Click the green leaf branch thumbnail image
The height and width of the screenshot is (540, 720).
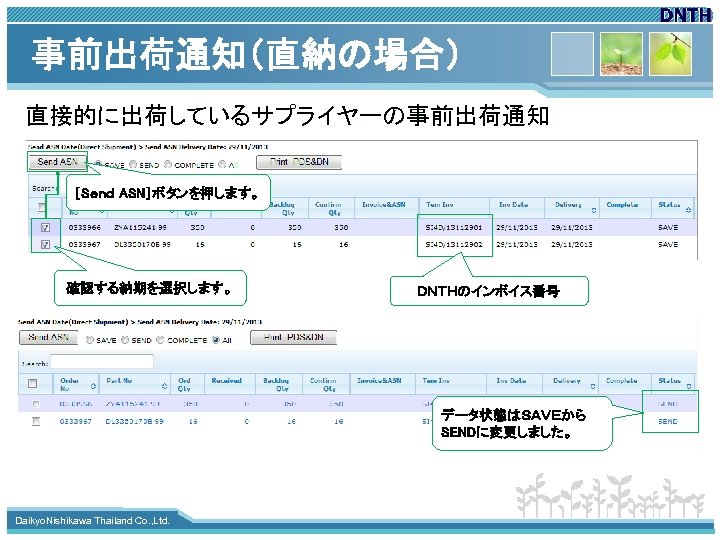pyautogui.click(x=670, y=54)
